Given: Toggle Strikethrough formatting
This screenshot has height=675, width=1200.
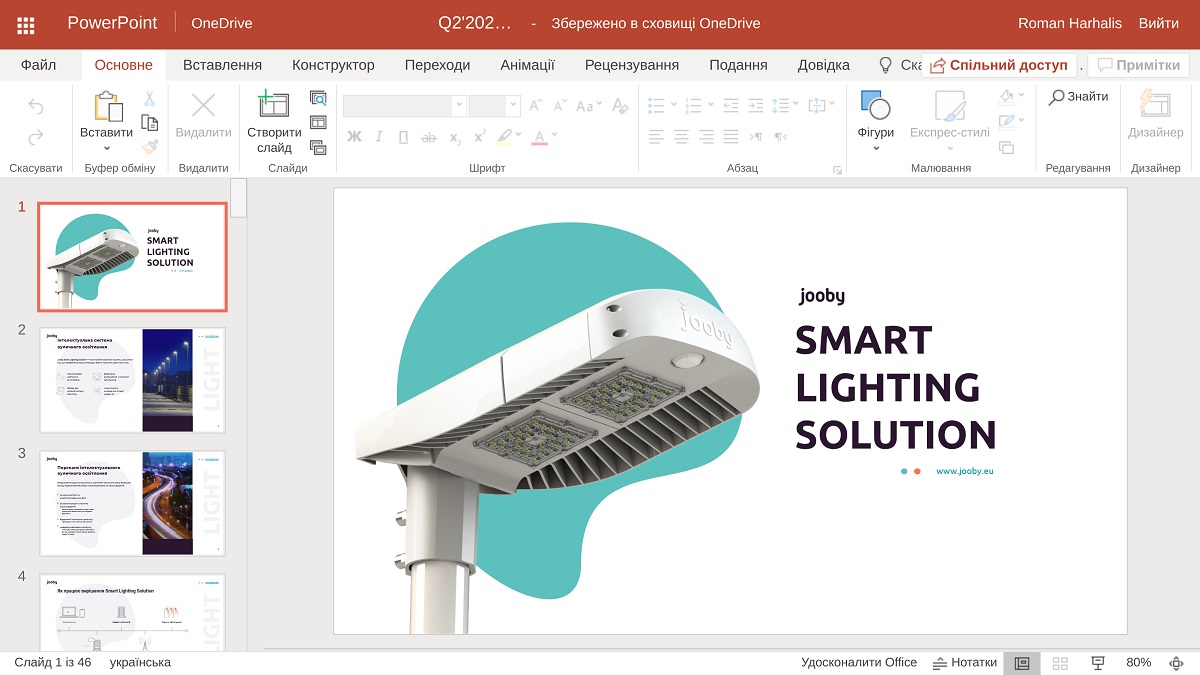Looking at the screenshot, I should [x=429, y=138].
